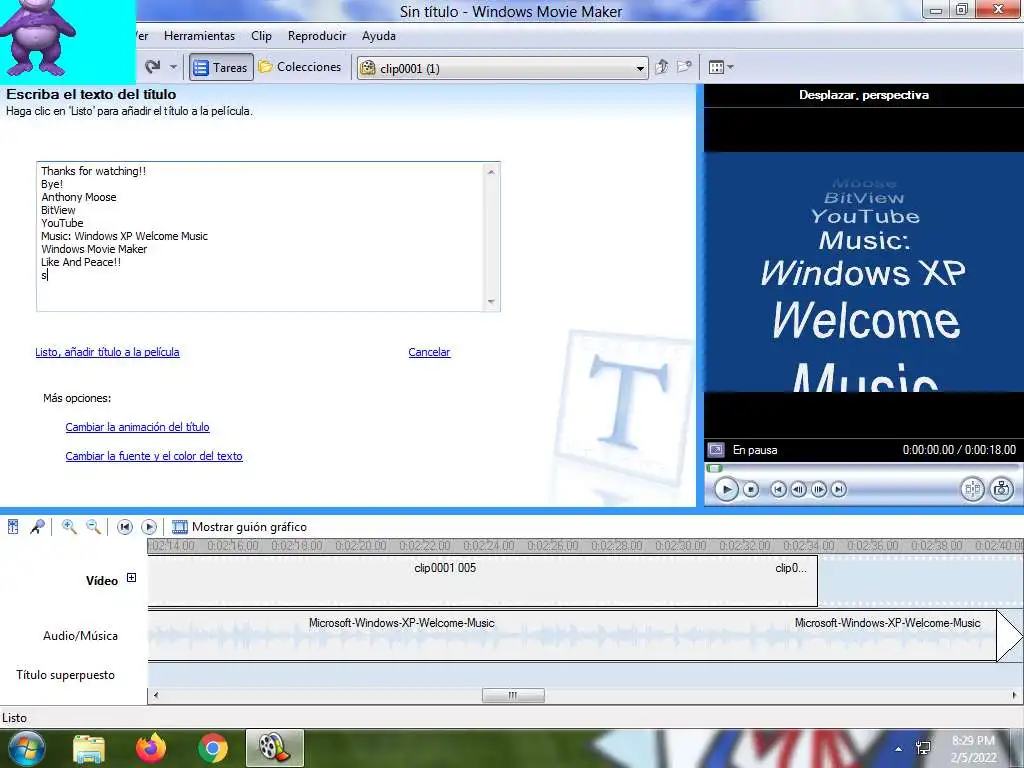Screen dimensions: 1024x768
Task: Click timeline scrollbar left arrow
Action: click(155, 696)
